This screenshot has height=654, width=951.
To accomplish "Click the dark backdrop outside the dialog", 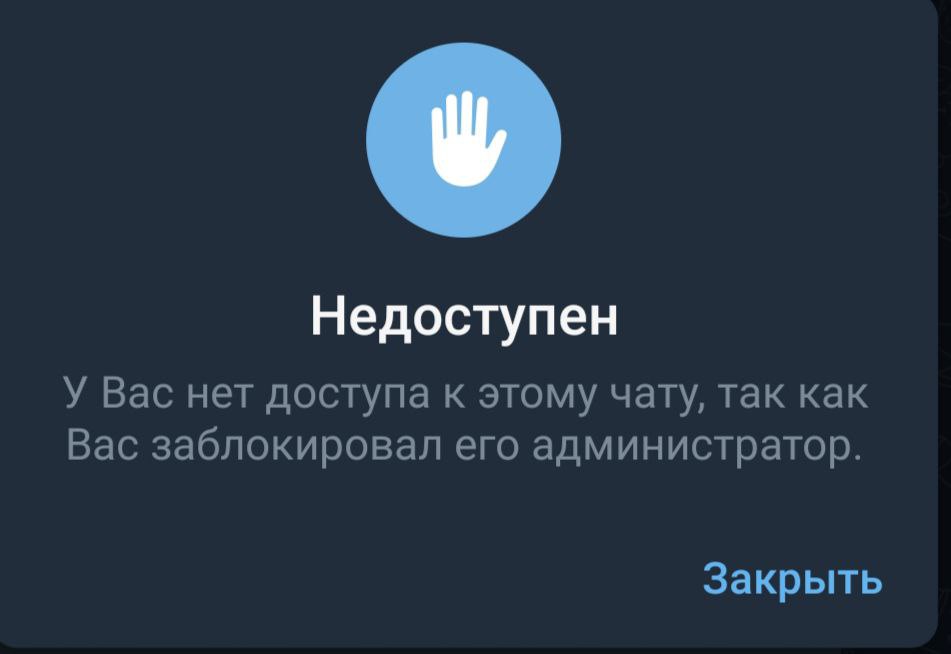I will pyautogui.click(x=945, y=303).
